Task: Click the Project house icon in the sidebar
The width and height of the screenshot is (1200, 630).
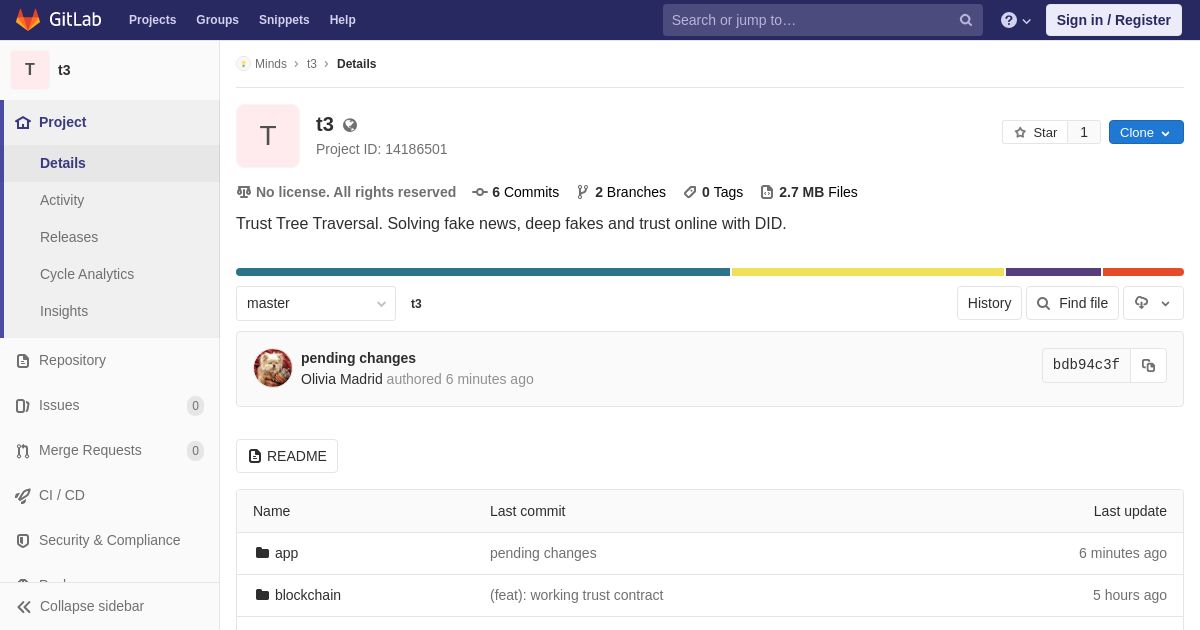Action: [23, 122]
